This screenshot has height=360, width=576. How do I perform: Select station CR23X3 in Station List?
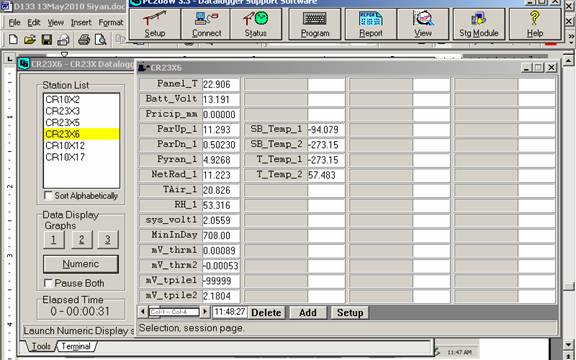[81, 111]
